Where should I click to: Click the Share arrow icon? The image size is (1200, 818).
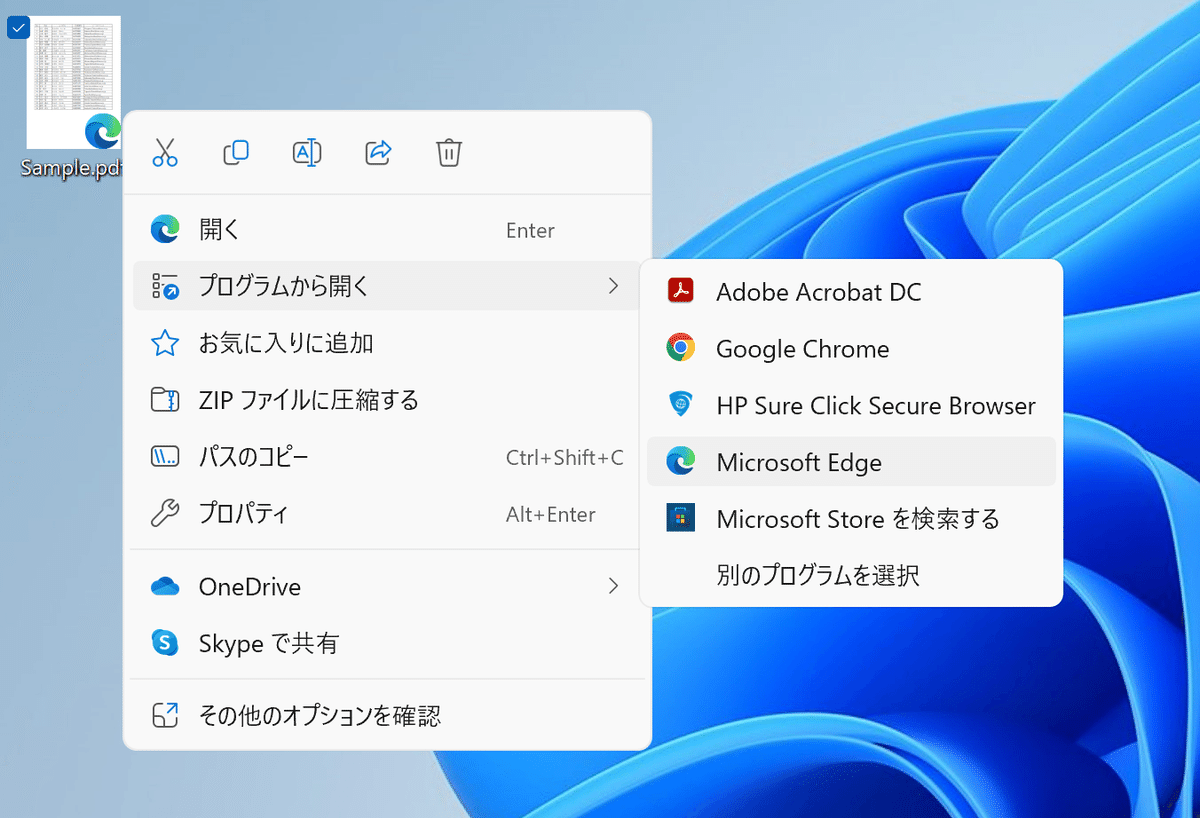(378, 153)
